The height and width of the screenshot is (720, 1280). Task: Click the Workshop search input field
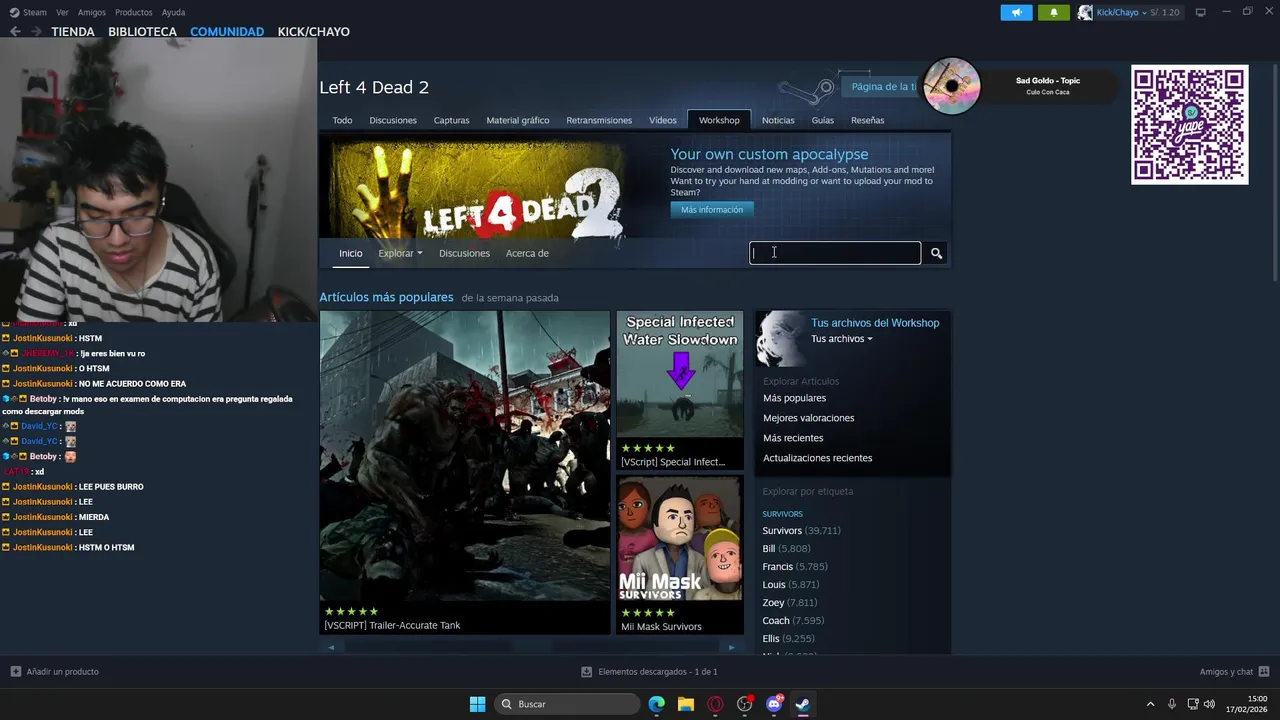(835, 253)
